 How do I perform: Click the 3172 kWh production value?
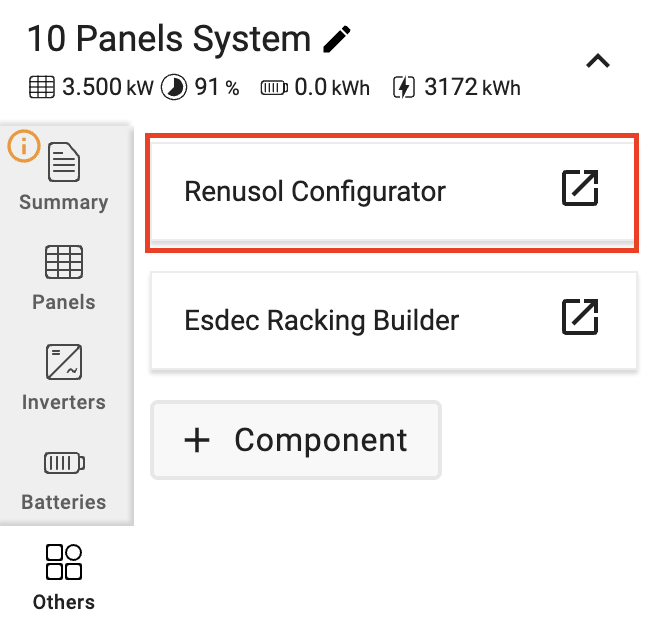pos(472,87)
